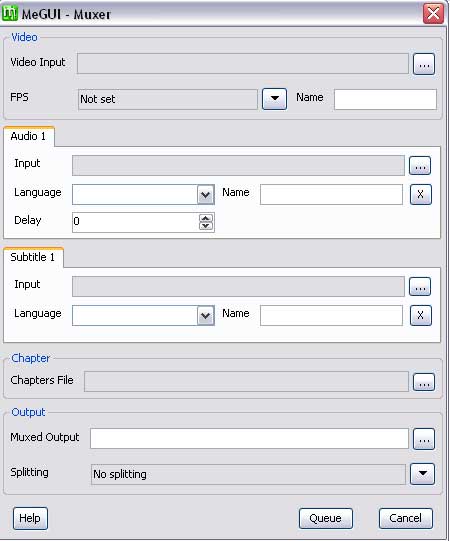Click the Cancel button
Screen dimensions: 450x541
405,518
